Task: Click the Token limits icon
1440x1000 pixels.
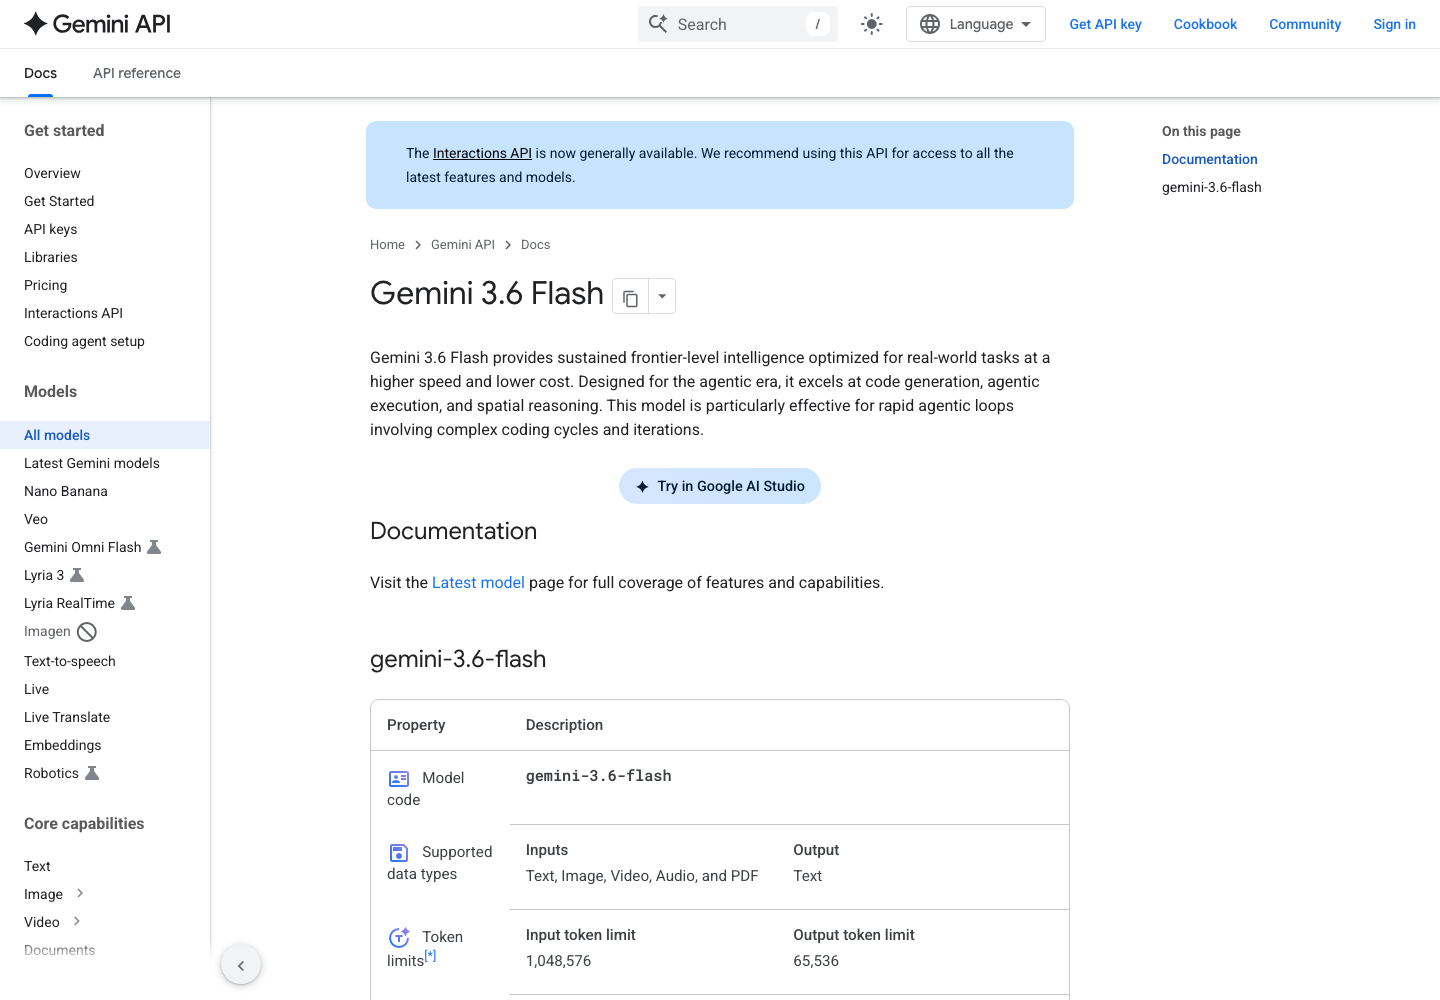Action: coord(399,937)
